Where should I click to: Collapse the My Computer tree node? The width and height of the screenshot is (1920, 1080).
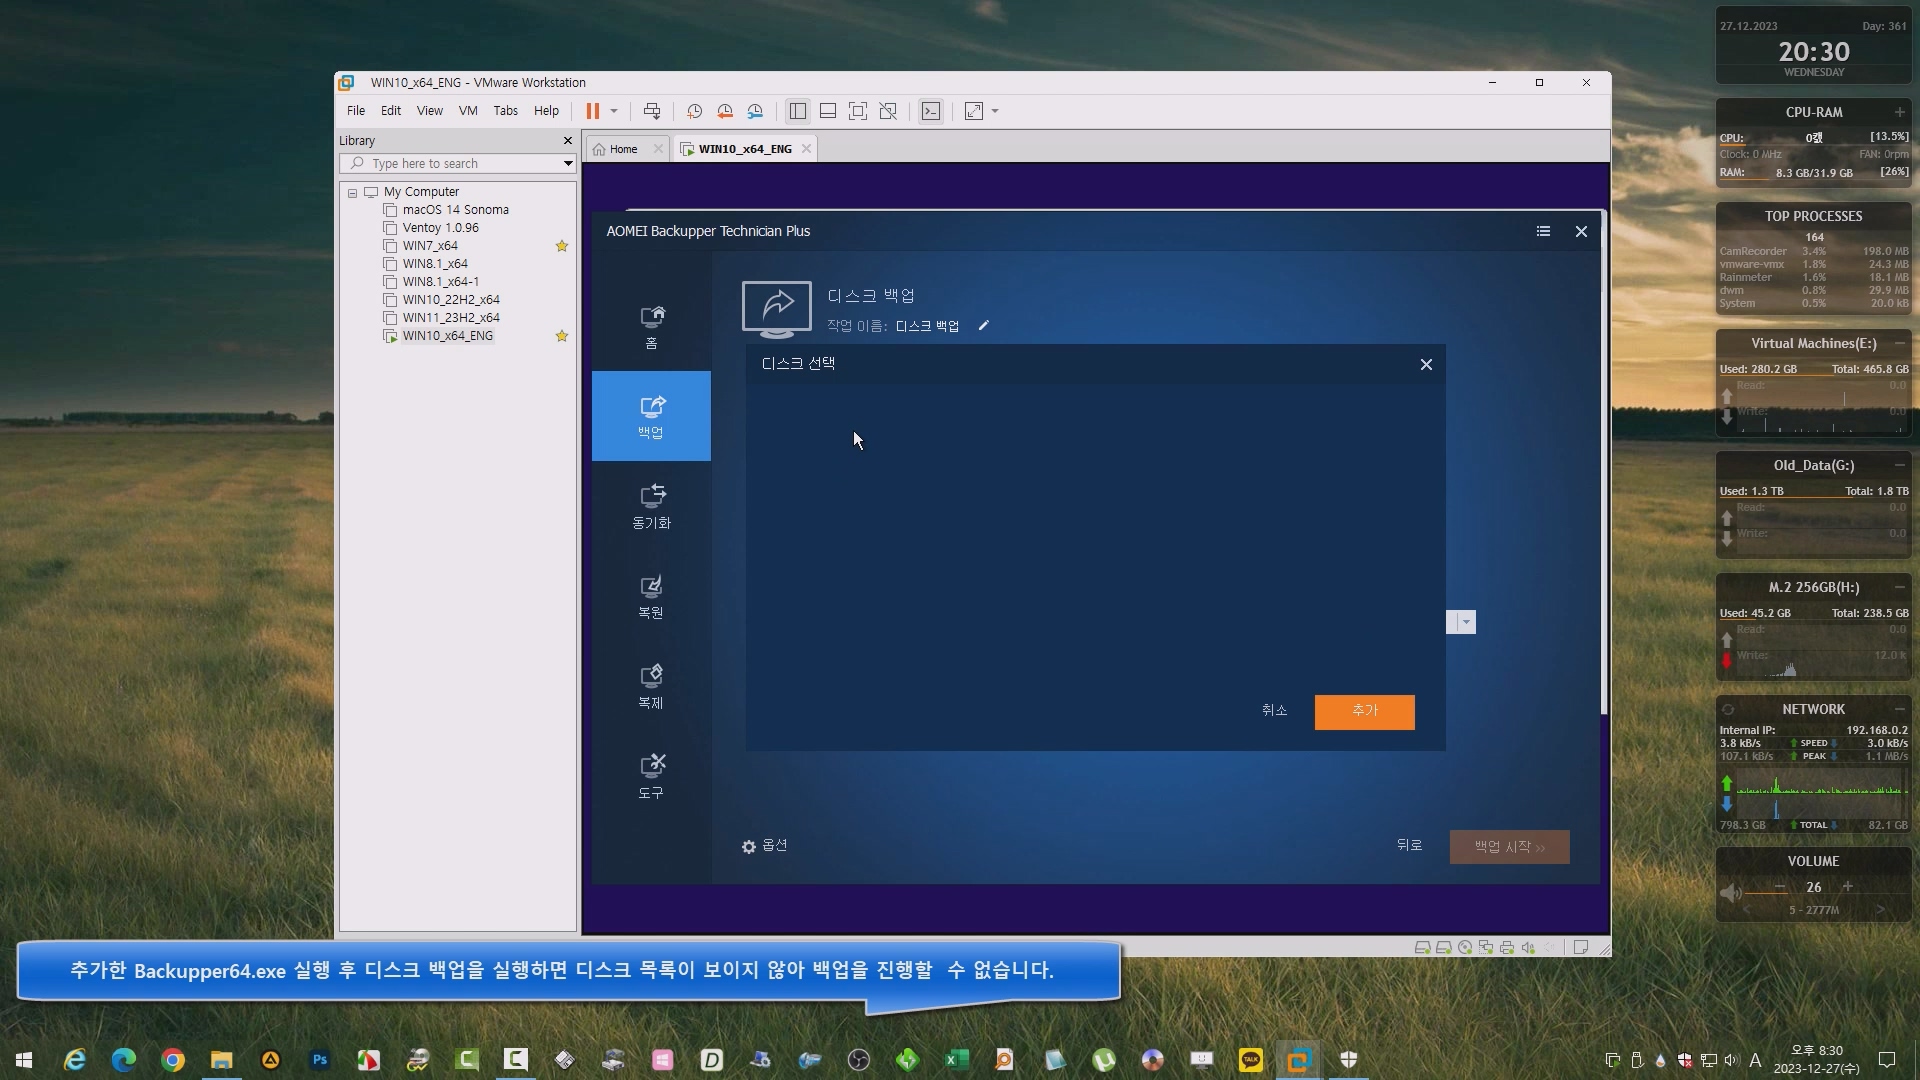[x=352, y=193]
